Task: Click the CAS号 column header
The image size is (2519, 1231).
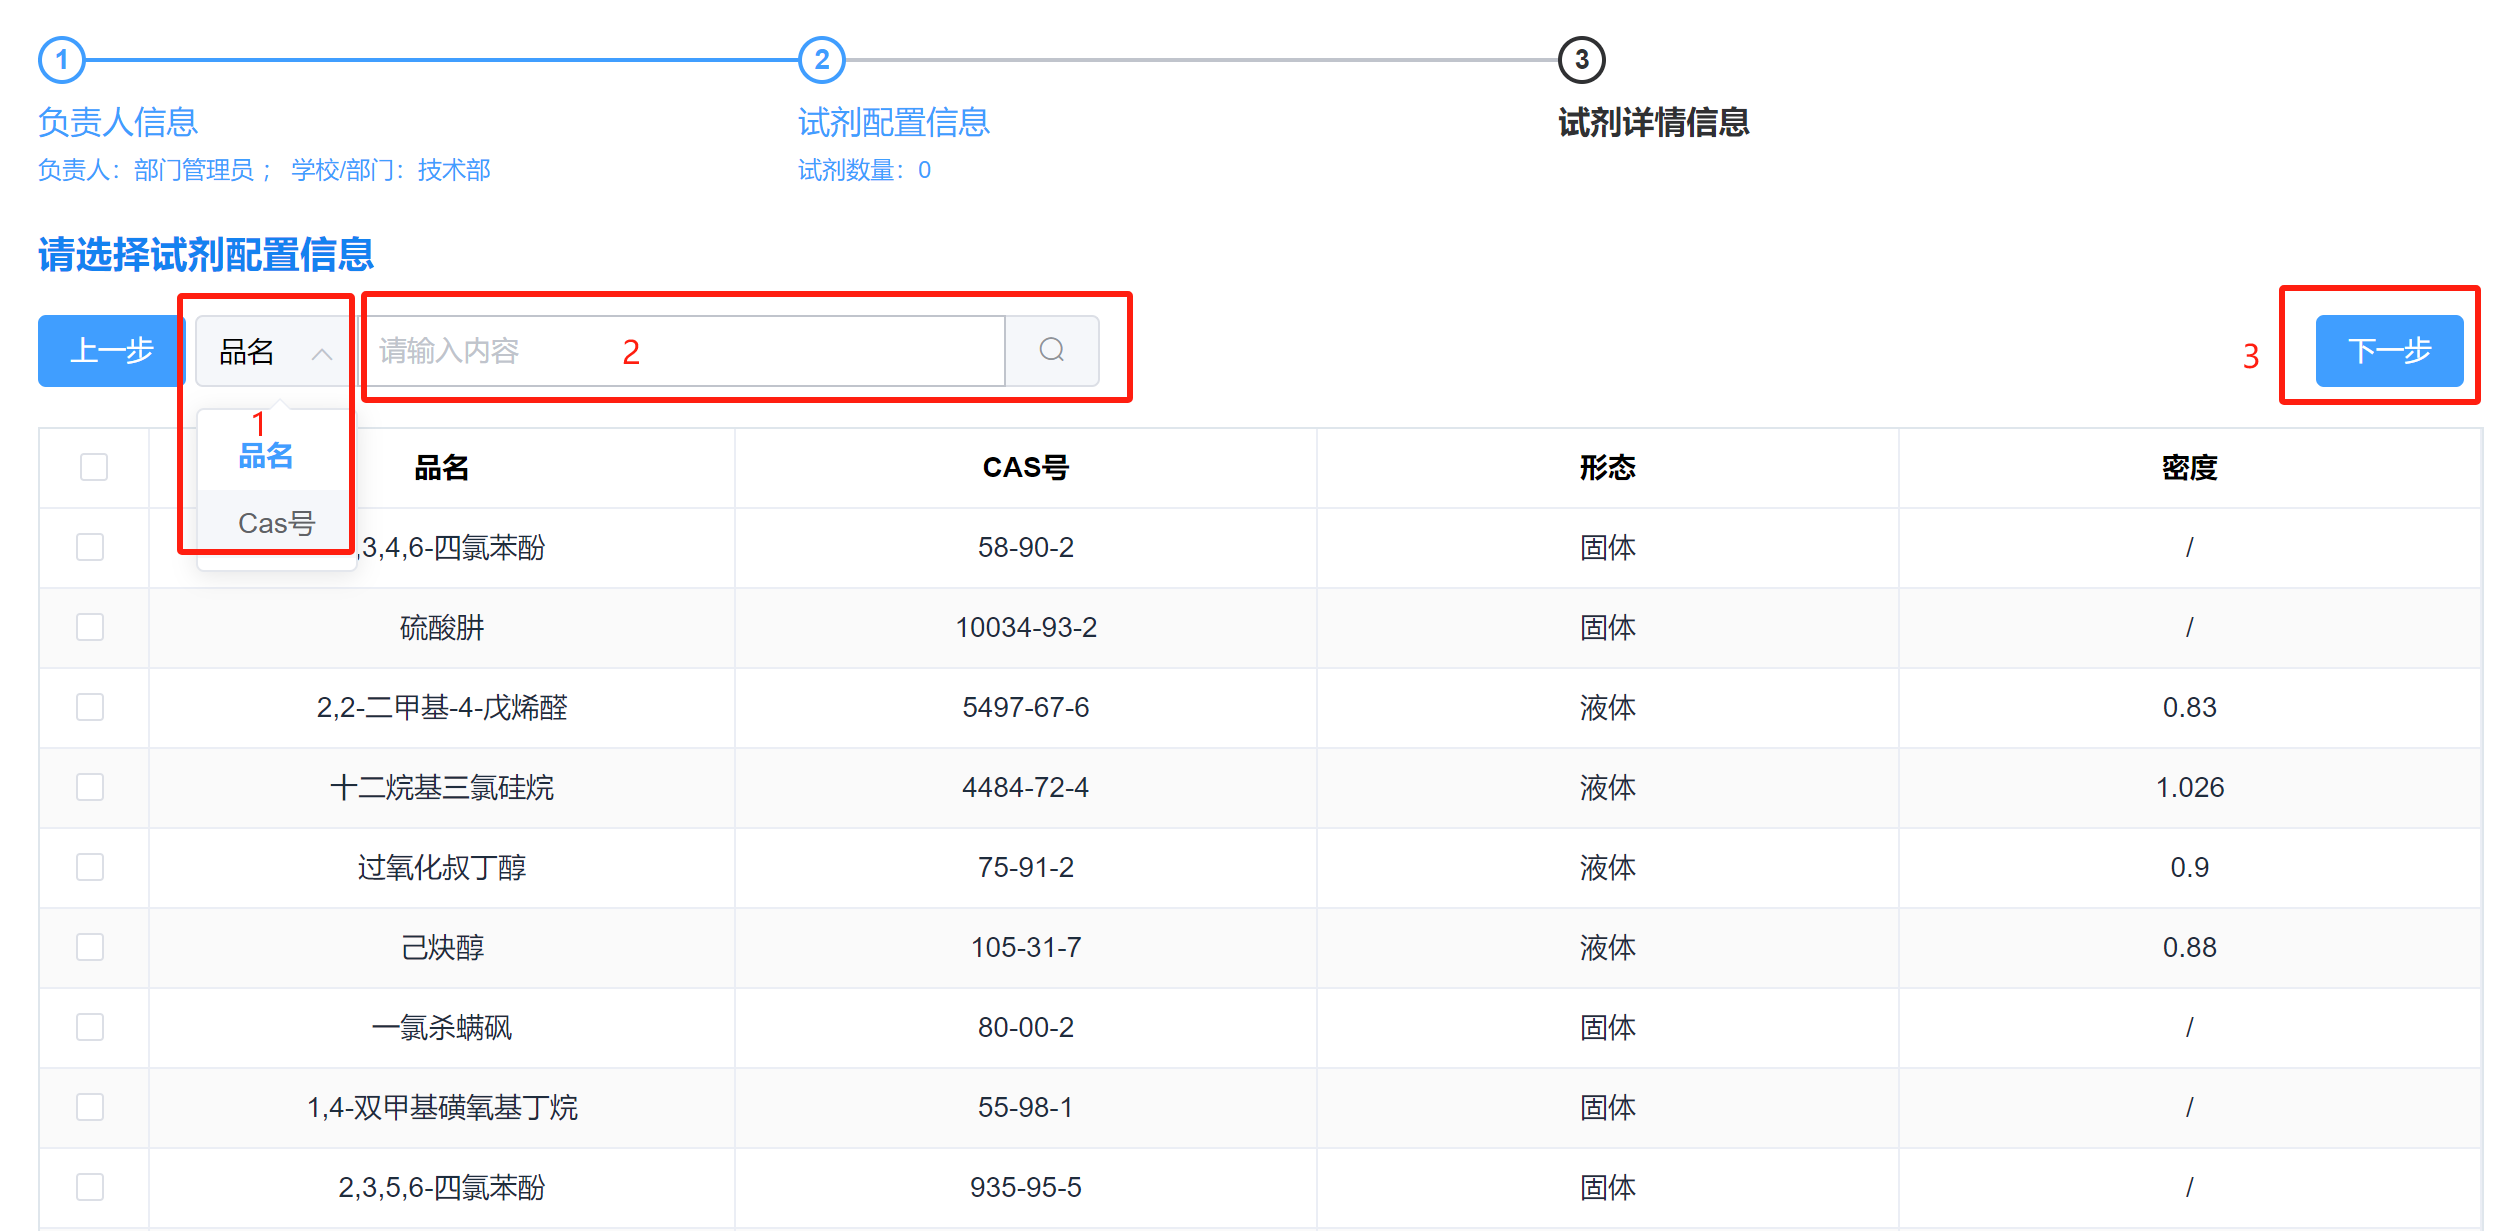Action: coord(1025,467)
